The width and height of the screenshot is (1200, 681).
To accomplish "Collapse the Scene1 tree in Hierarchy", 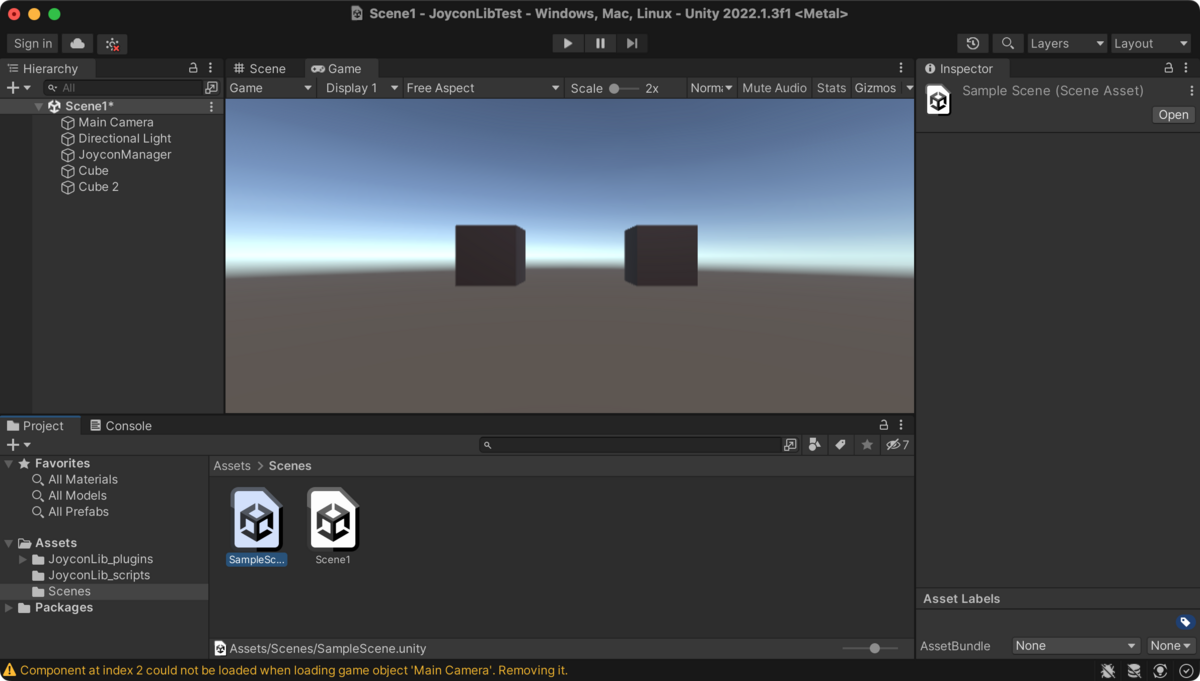I will tap(39, 106).
